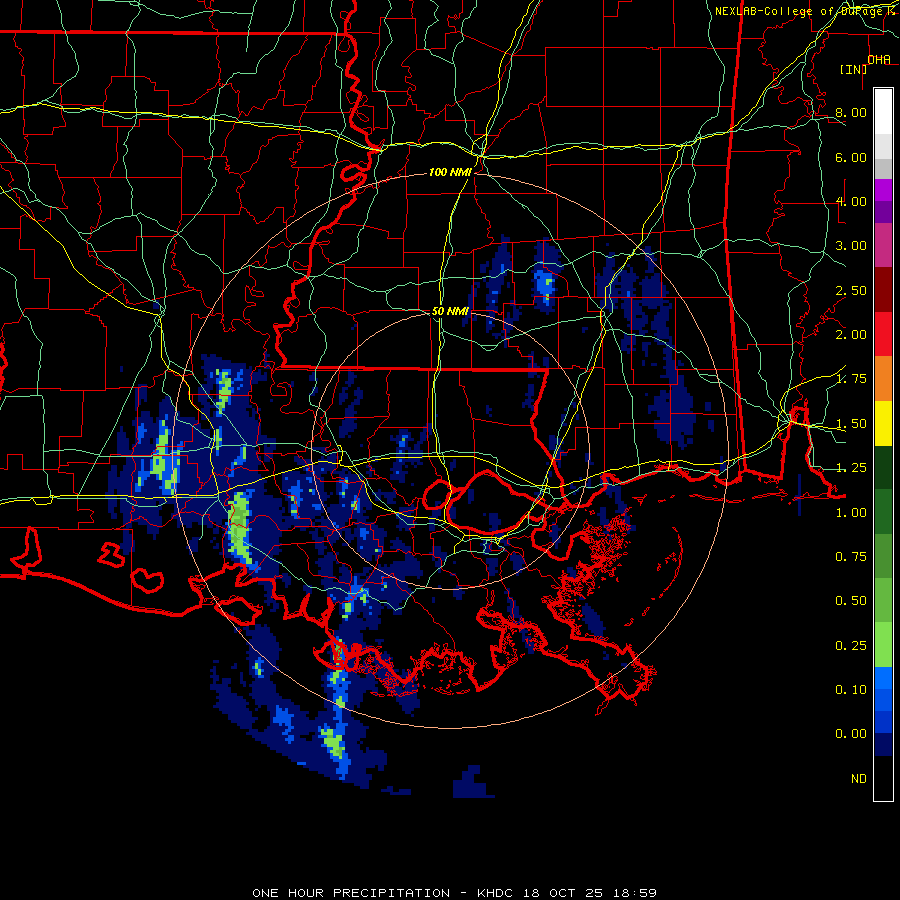
Task: Click the 6.00 legend value
Action: tap(851, 157)
